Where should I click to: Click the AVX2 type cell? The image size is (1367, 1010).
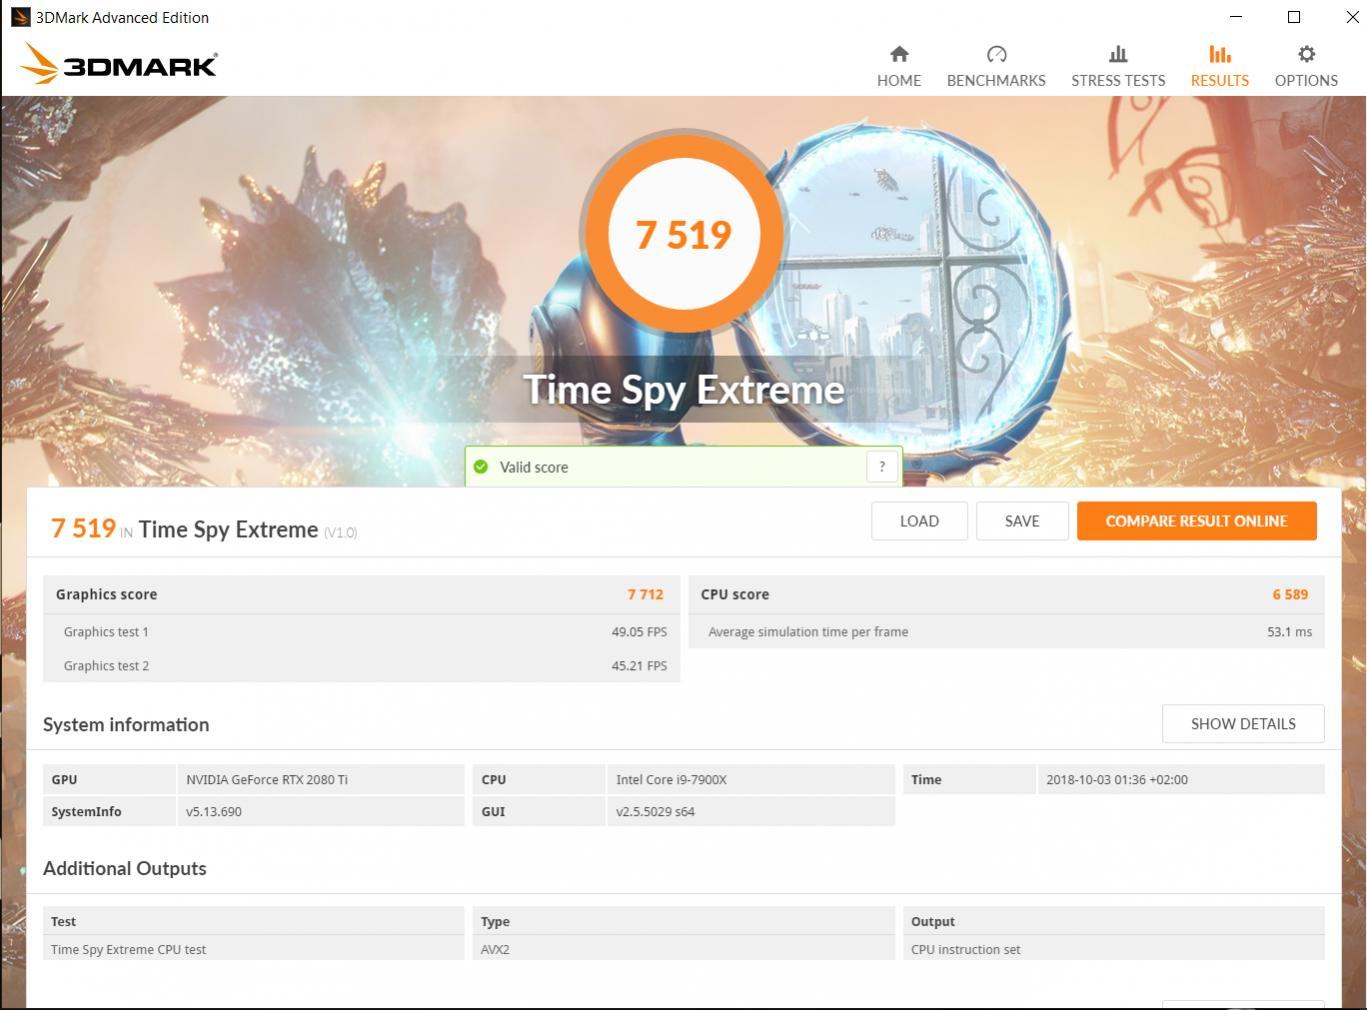(x=683, y=949)
